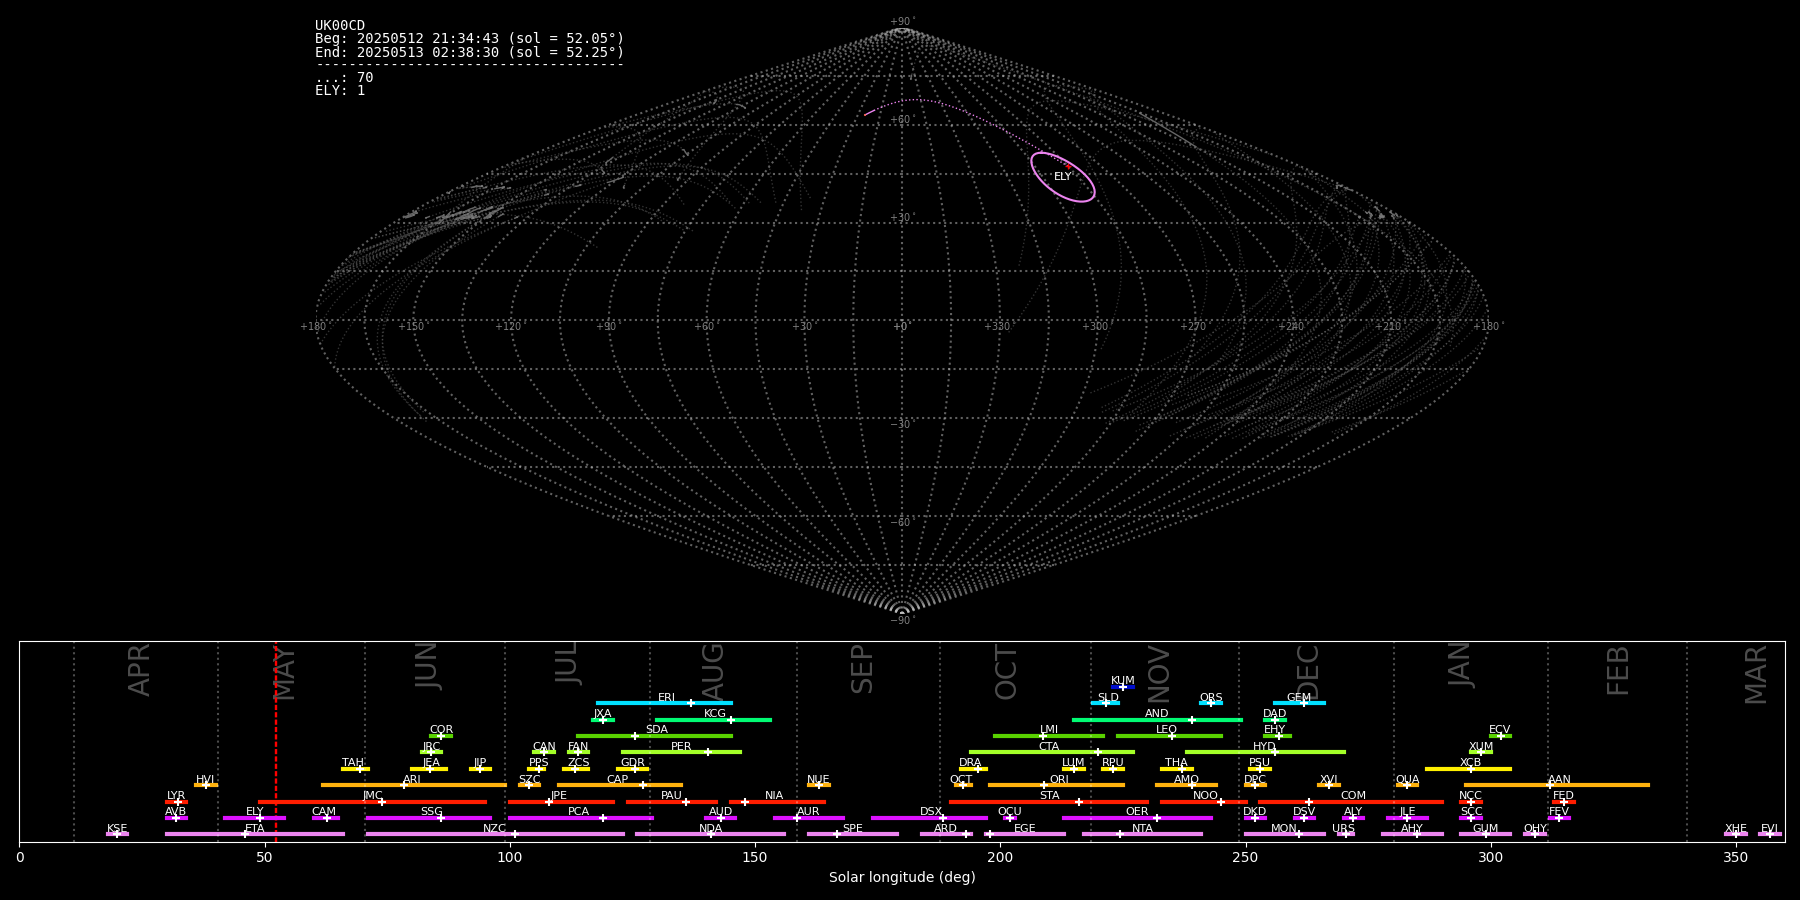The width and height of the screenshot is (1800, 900).
Task: Click the ERI shower label
Action: (x=667, y=698)
